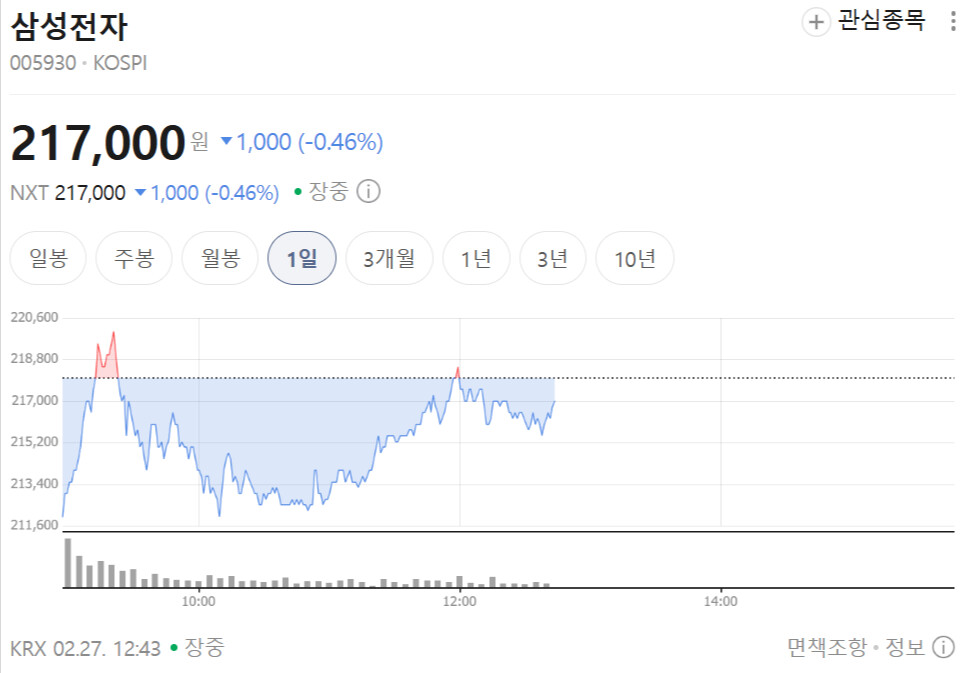The width and height of the screenshot is (960, 673).
Task: Open the three-dot more options menu
Action: [x=951, y=22]
